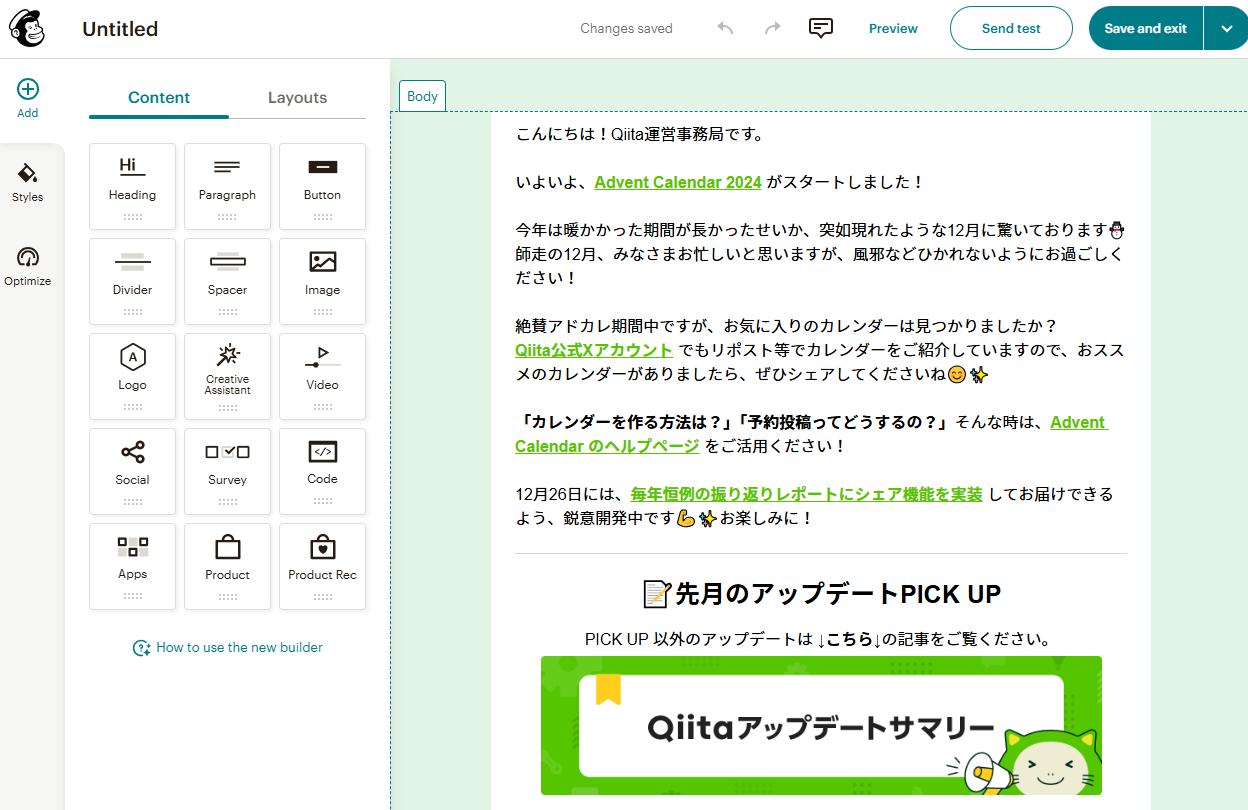The height and width of the screenshot is (810, 1248).
Task: Select the Product content block
Action: click(227, 566)
